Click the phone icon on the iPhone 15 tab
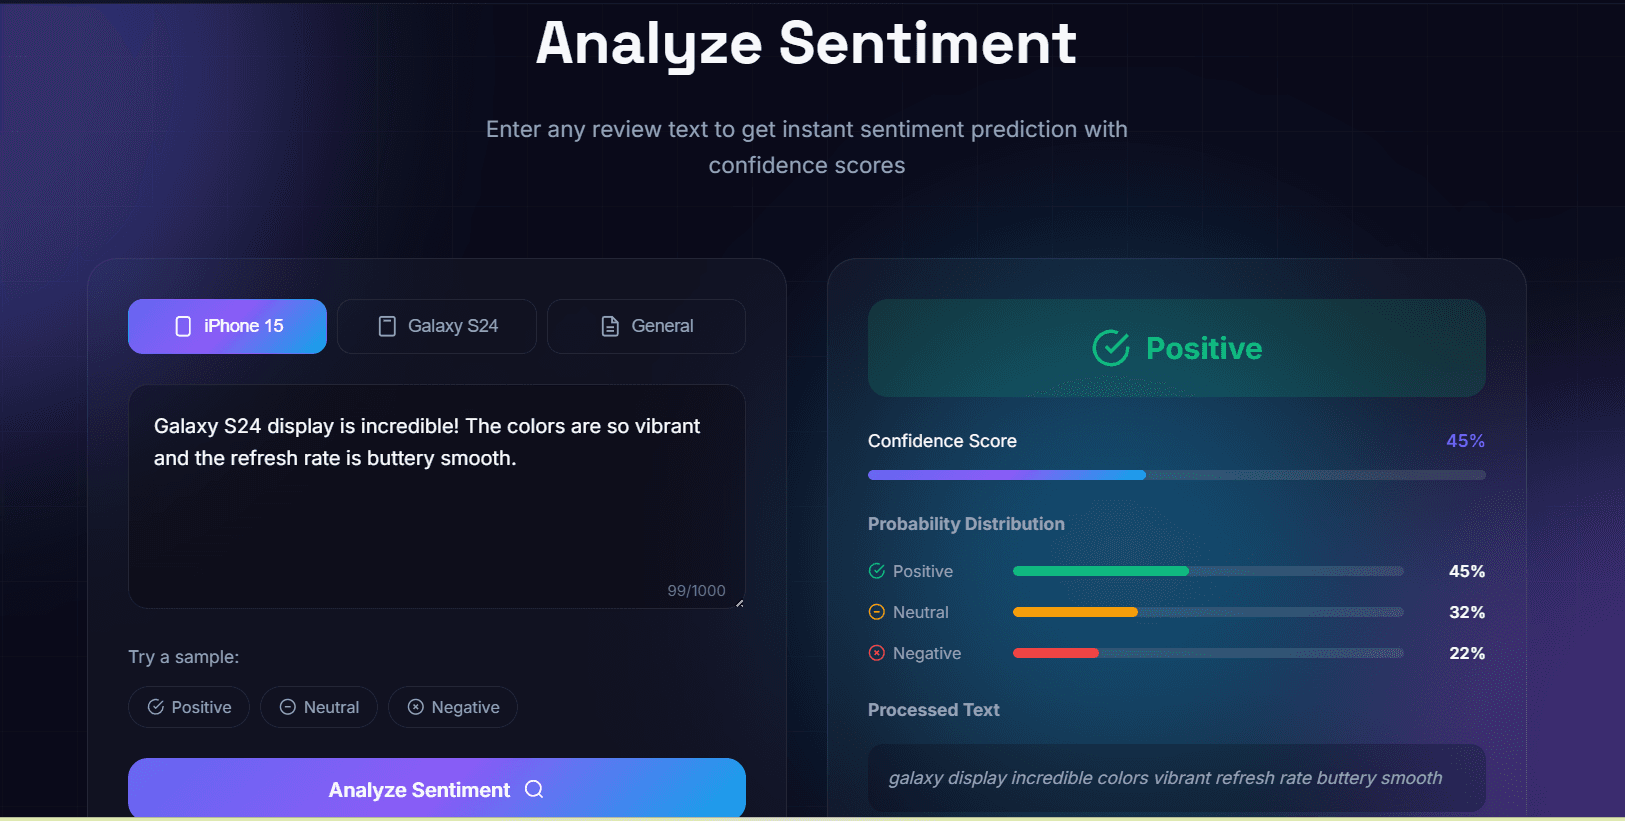 click(x=181, y=325)
